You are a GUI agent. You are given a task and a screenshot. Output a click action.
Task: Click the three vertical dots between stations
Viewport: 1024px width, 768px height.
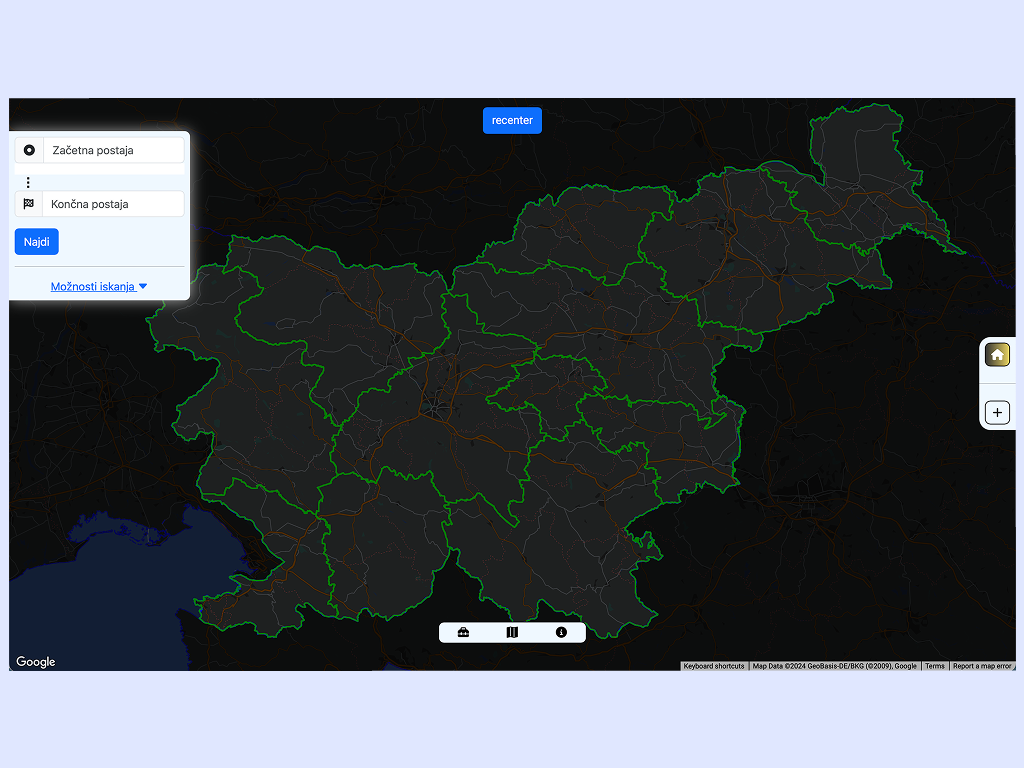[x=28, y=182]
